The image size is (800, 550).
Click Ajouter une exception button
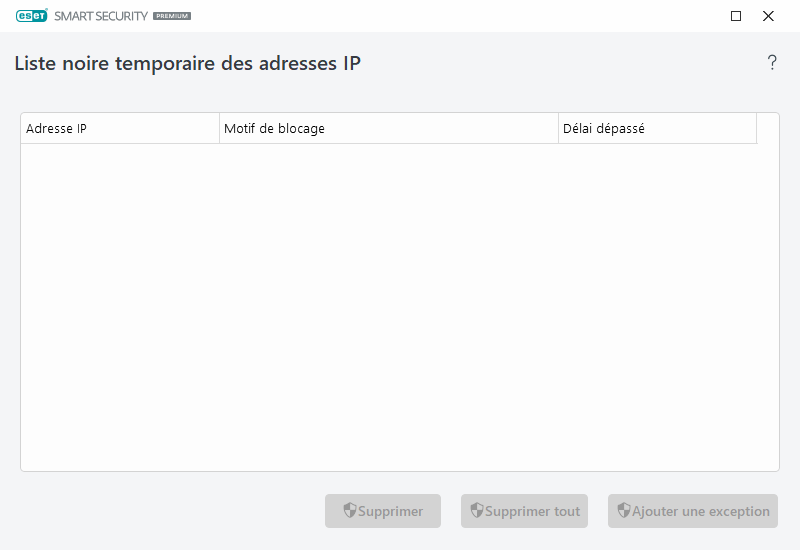click(692, 511)
